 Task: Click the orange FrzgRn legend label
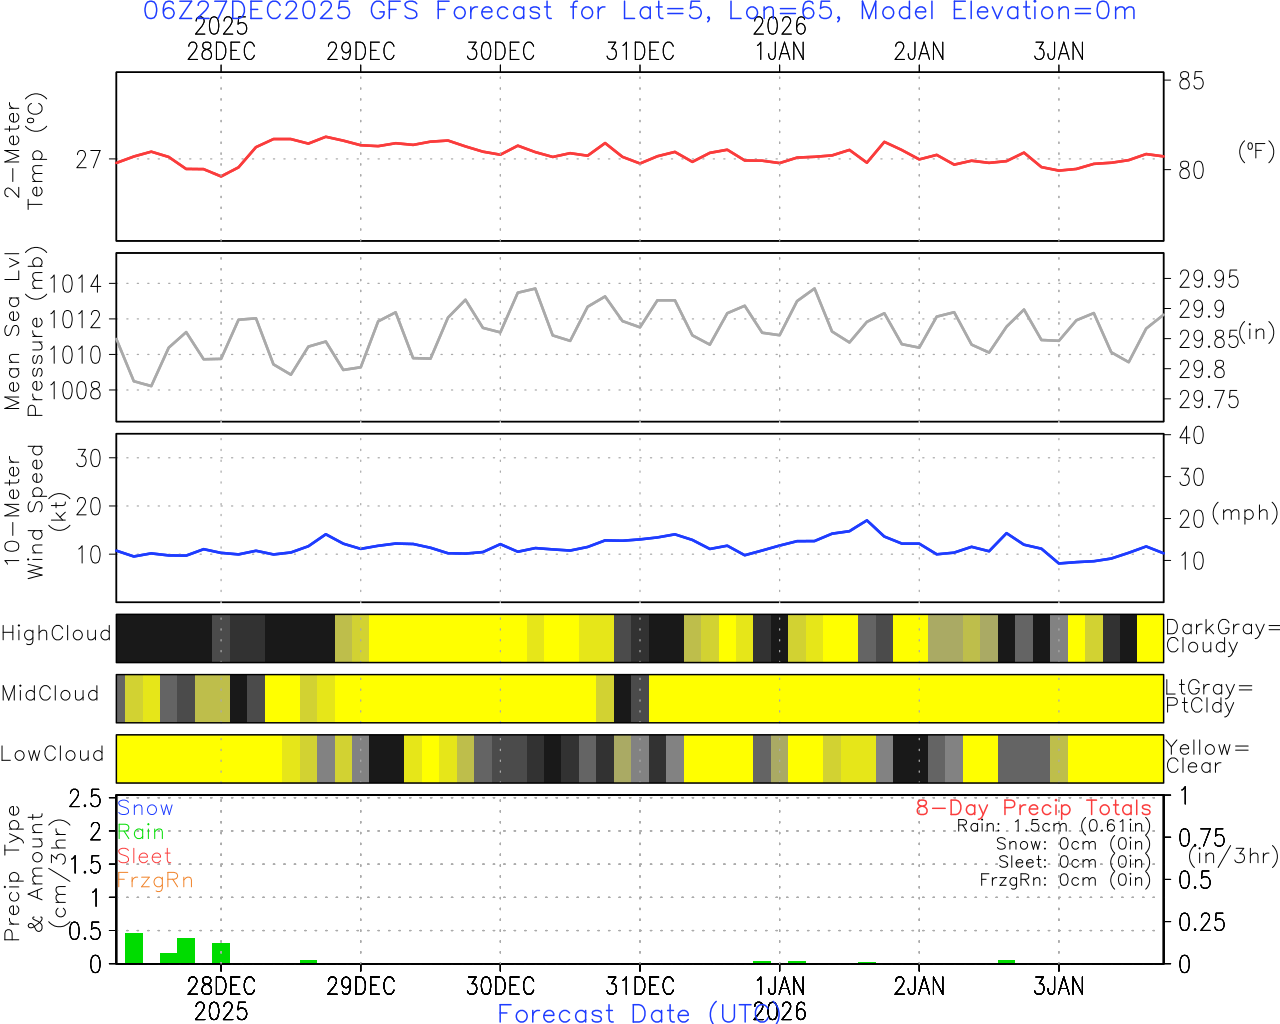155,880
